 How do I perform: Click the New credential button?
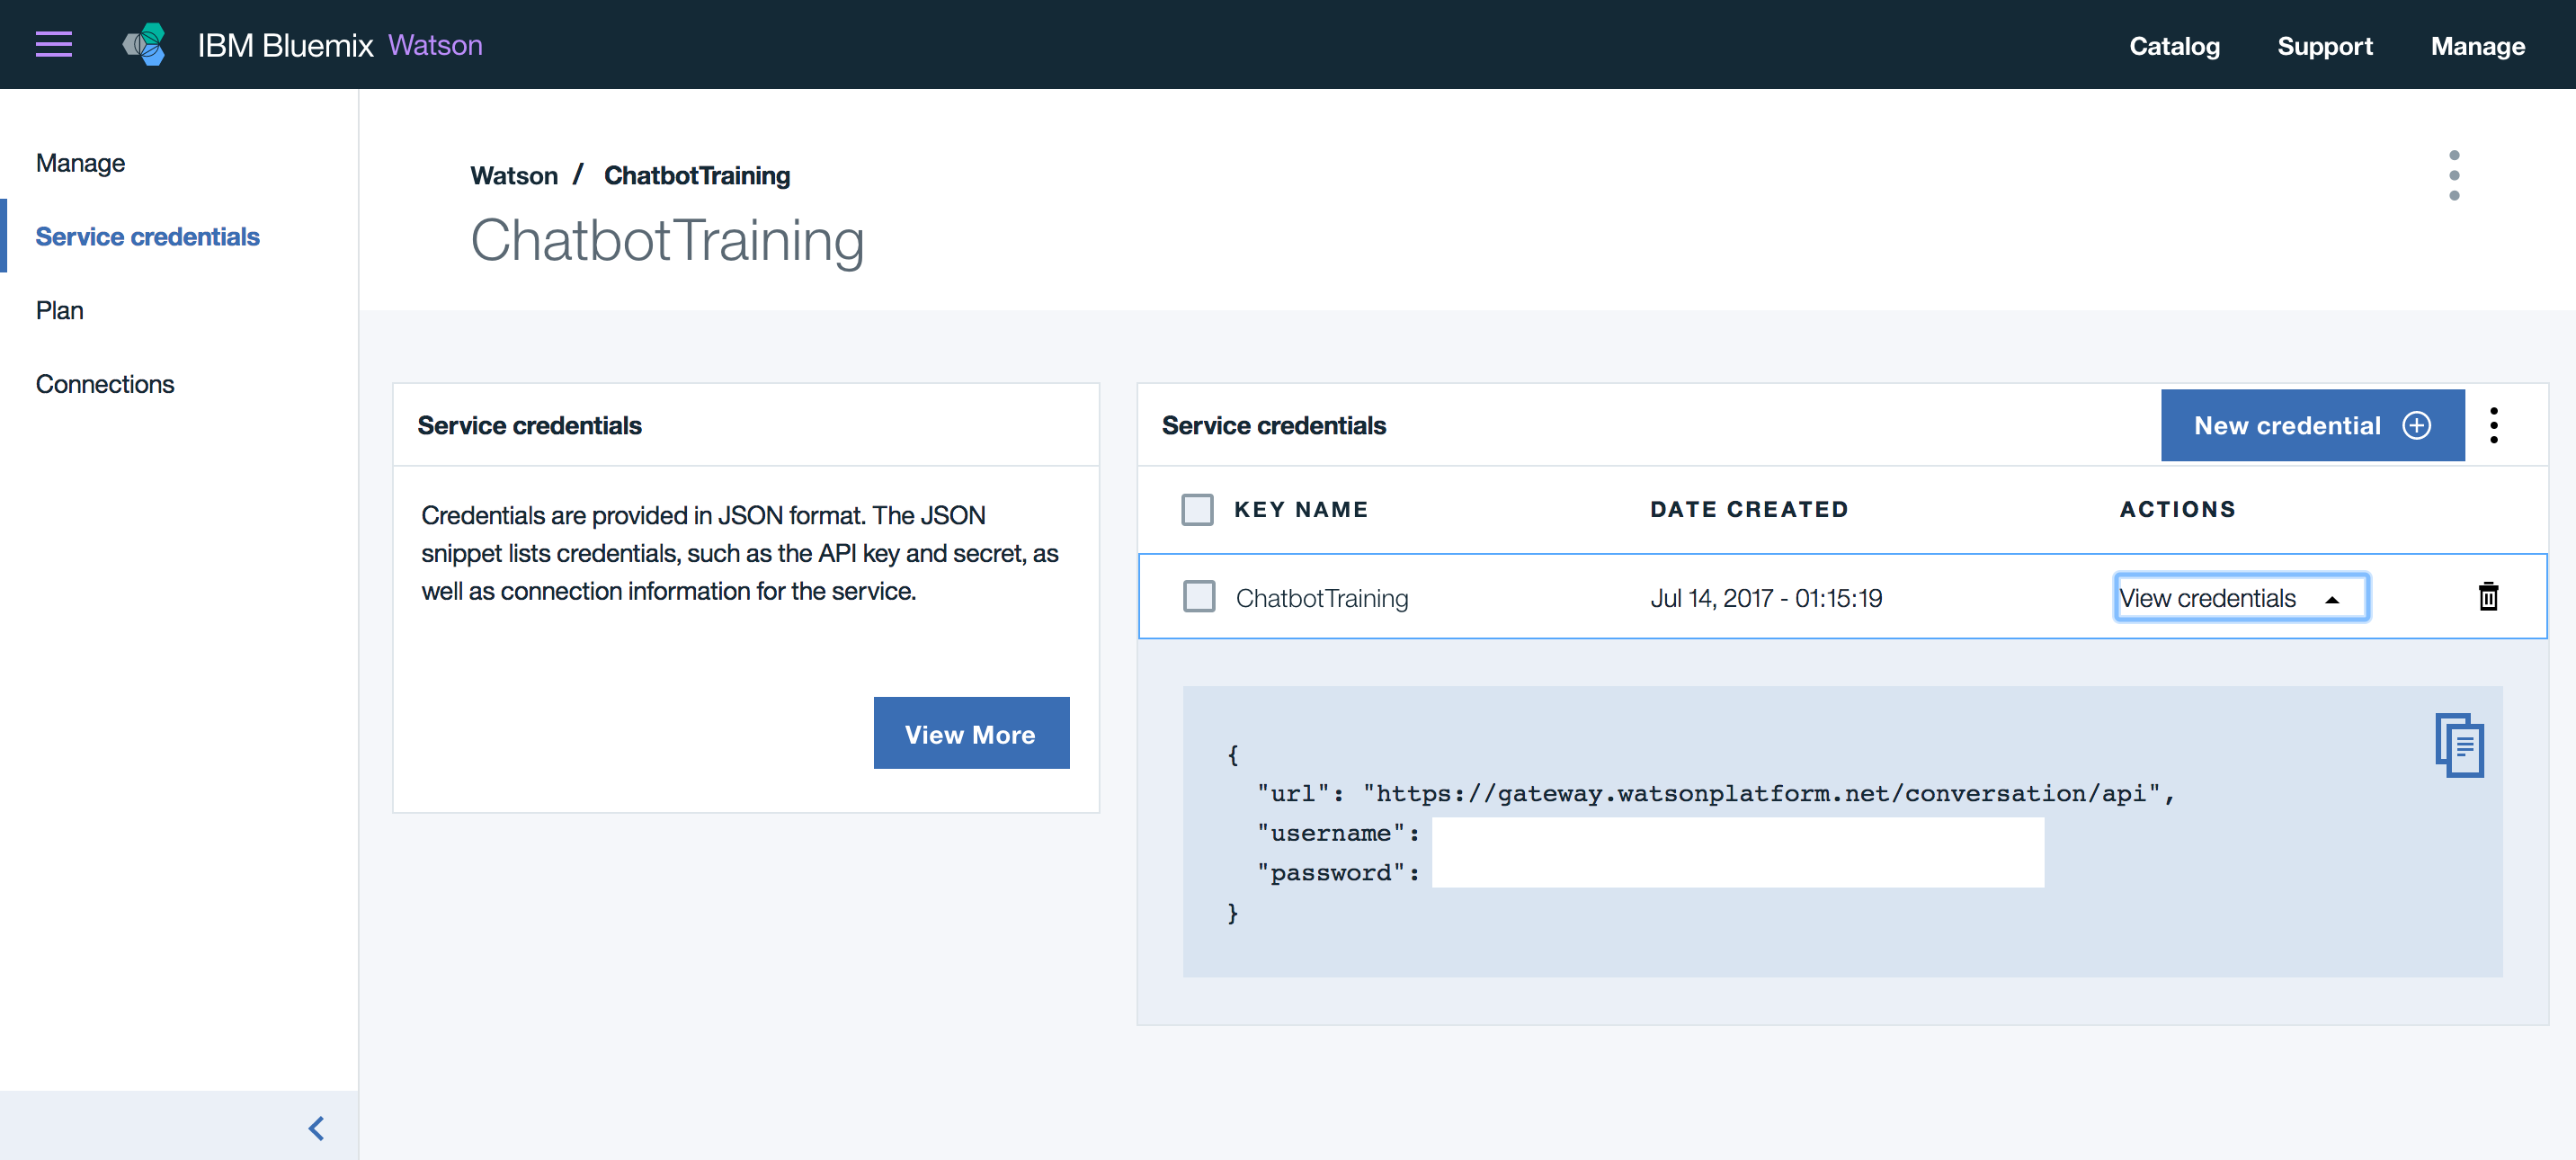point(2312,425)
